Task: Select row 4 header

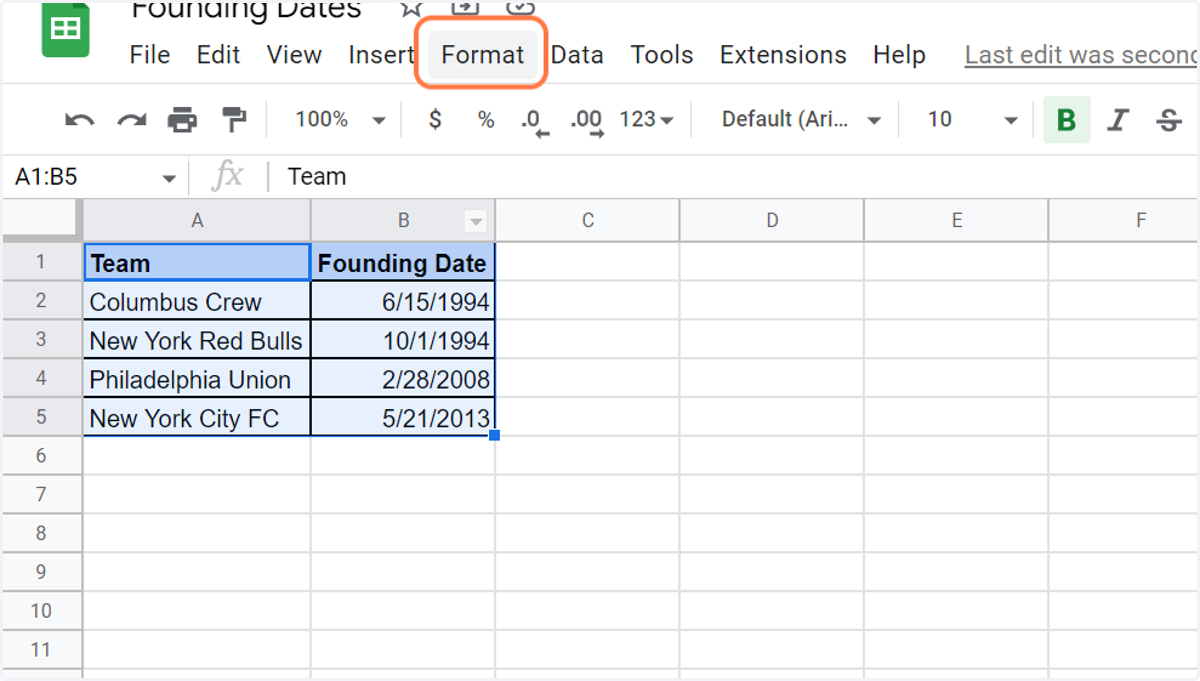Action: click(41, 379)
